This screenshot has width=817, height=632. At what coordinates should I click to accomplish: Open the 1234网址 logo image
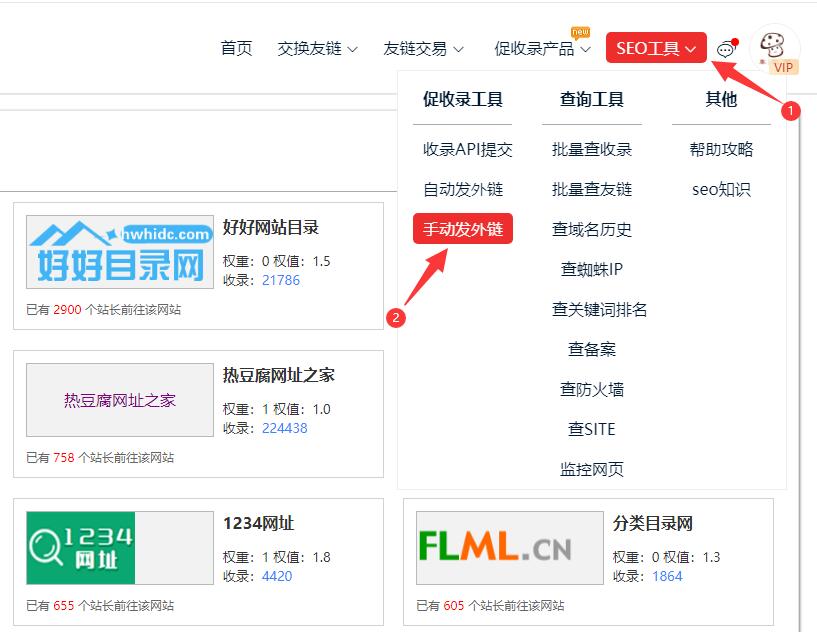[x=119, y=547]
